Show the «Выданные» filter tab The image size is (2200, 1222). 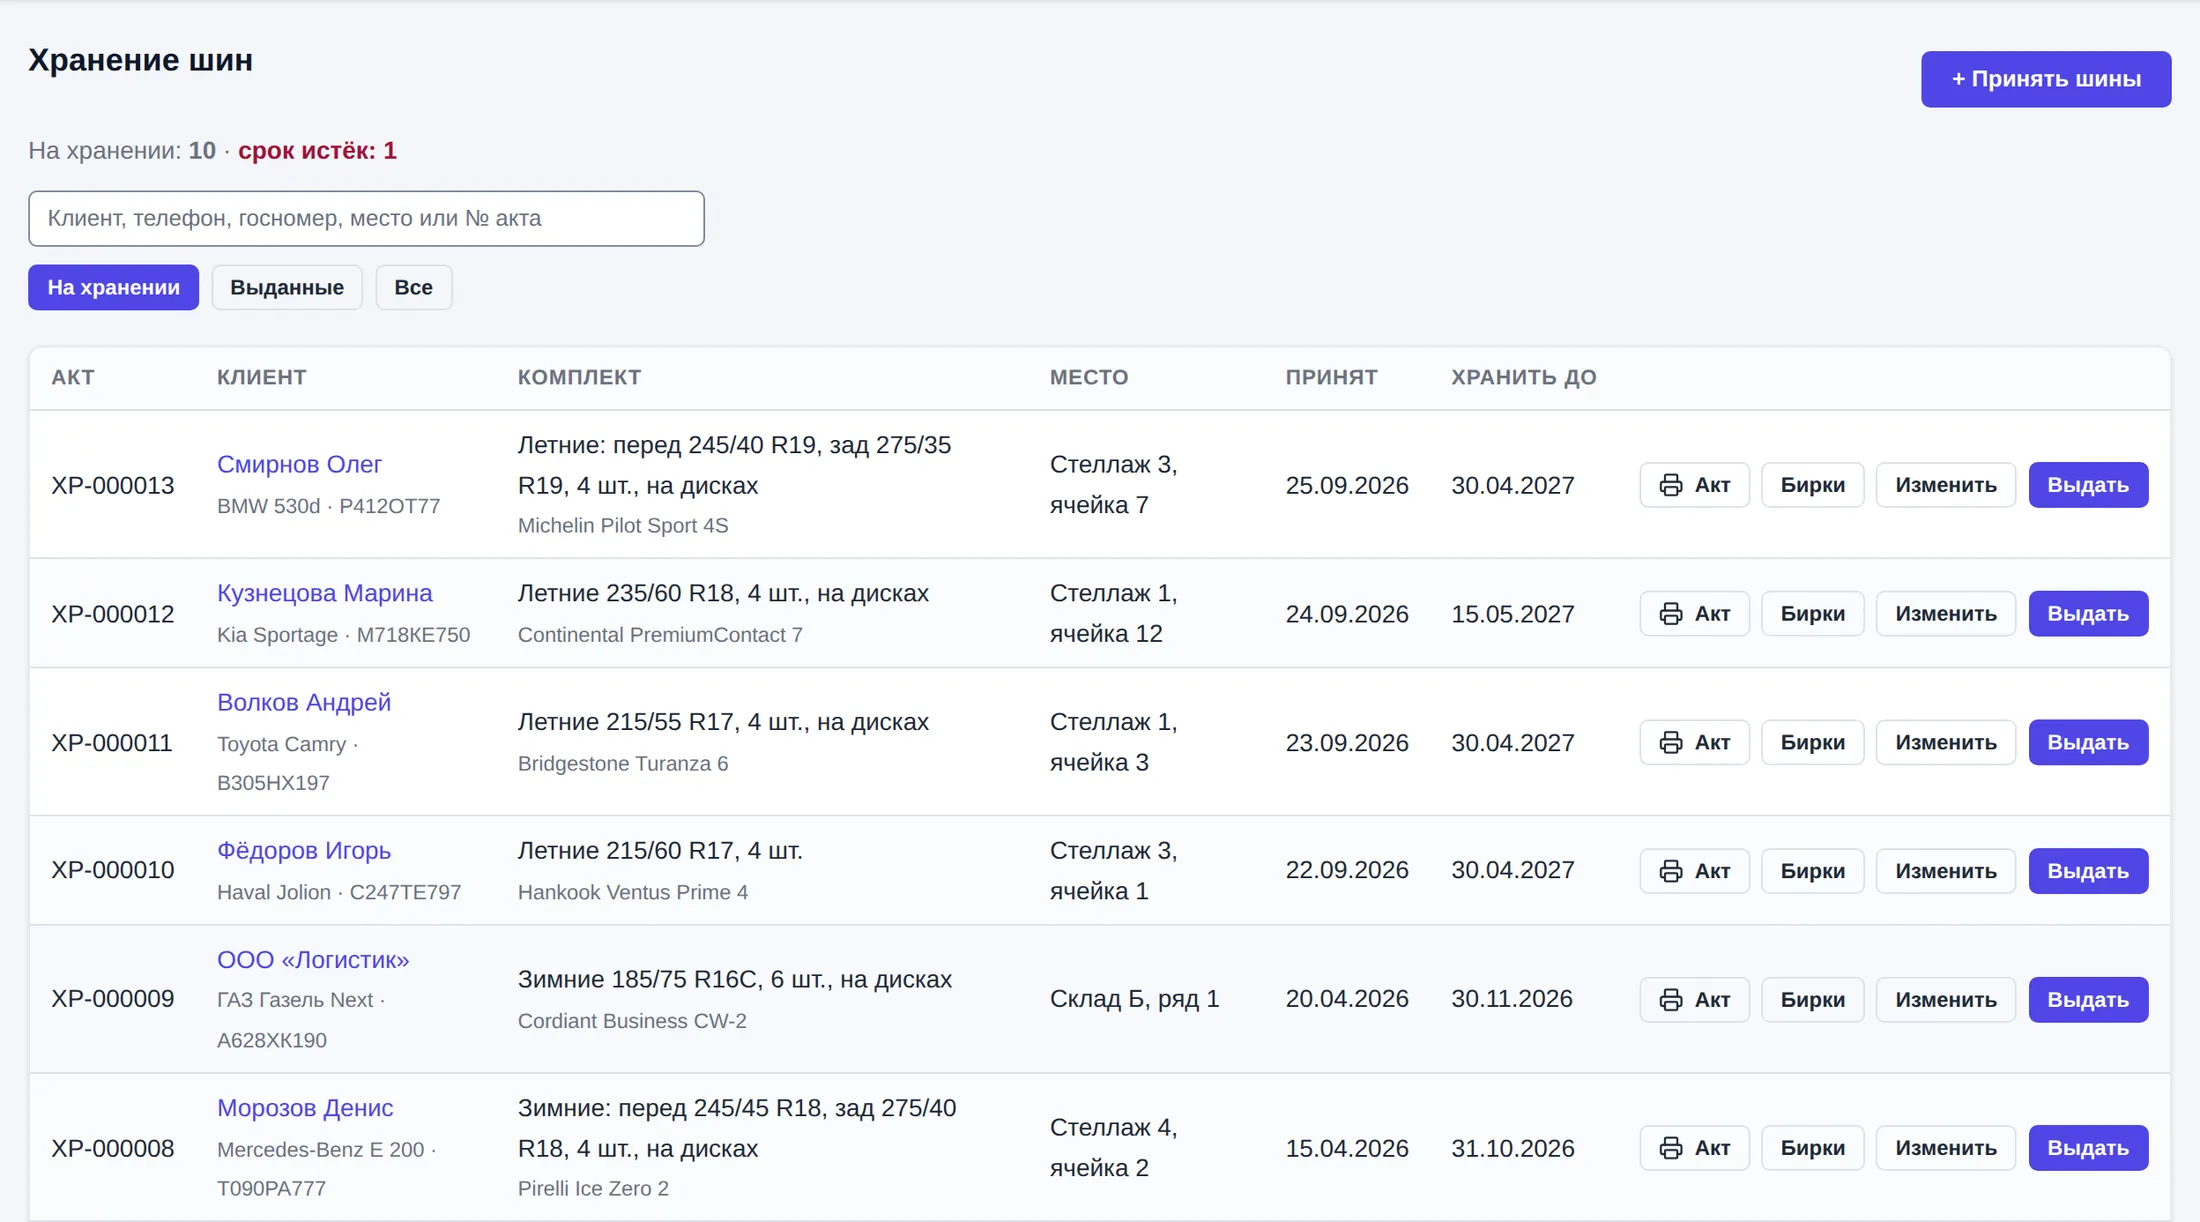click(x=287, y=288)
